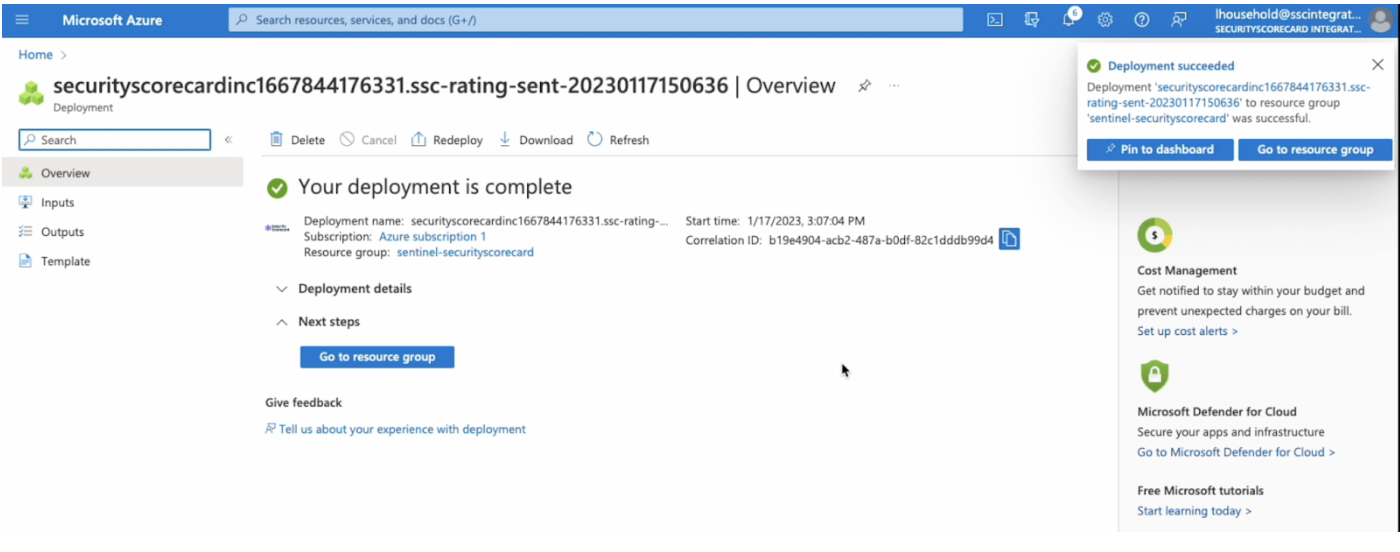The image size is (1400, 552).
Task: Click the Microsoft Azure brand title
Action: pyautogui.click(x=112, y=20)
